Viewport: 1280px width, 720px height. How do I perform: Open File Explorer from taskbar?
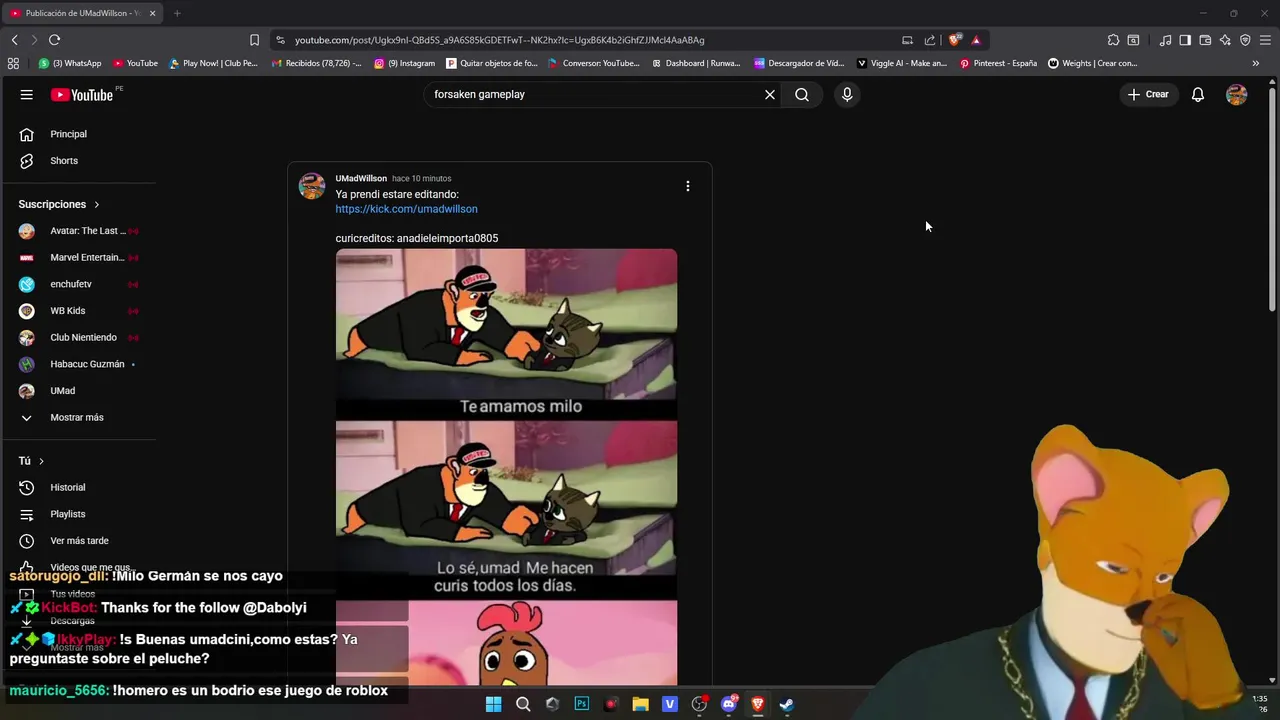click(640, 704)
